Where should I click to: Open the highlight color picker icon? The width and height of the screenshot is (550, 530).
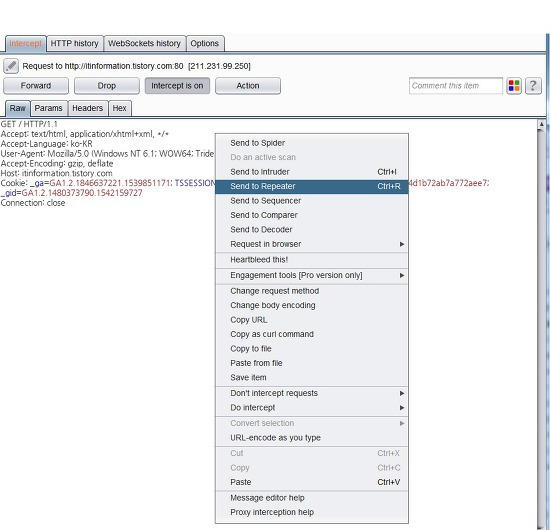pos(514,86)
